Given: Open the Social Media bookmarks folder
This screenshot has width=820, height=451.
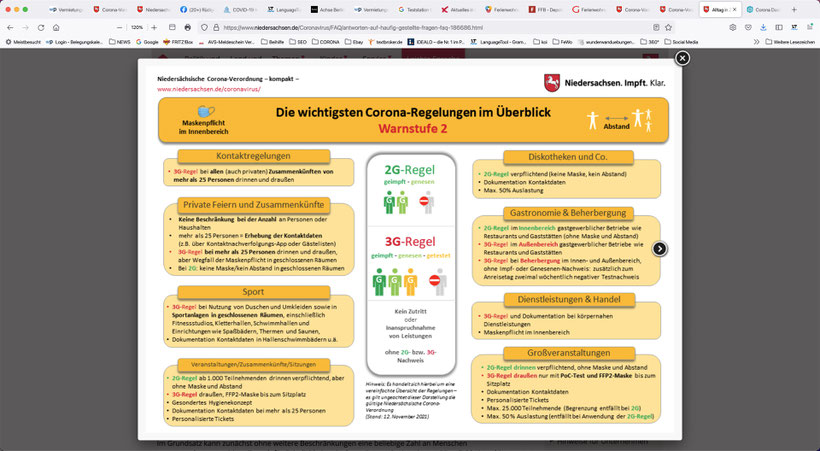Looking at the screenshot, I should point(681,42).
